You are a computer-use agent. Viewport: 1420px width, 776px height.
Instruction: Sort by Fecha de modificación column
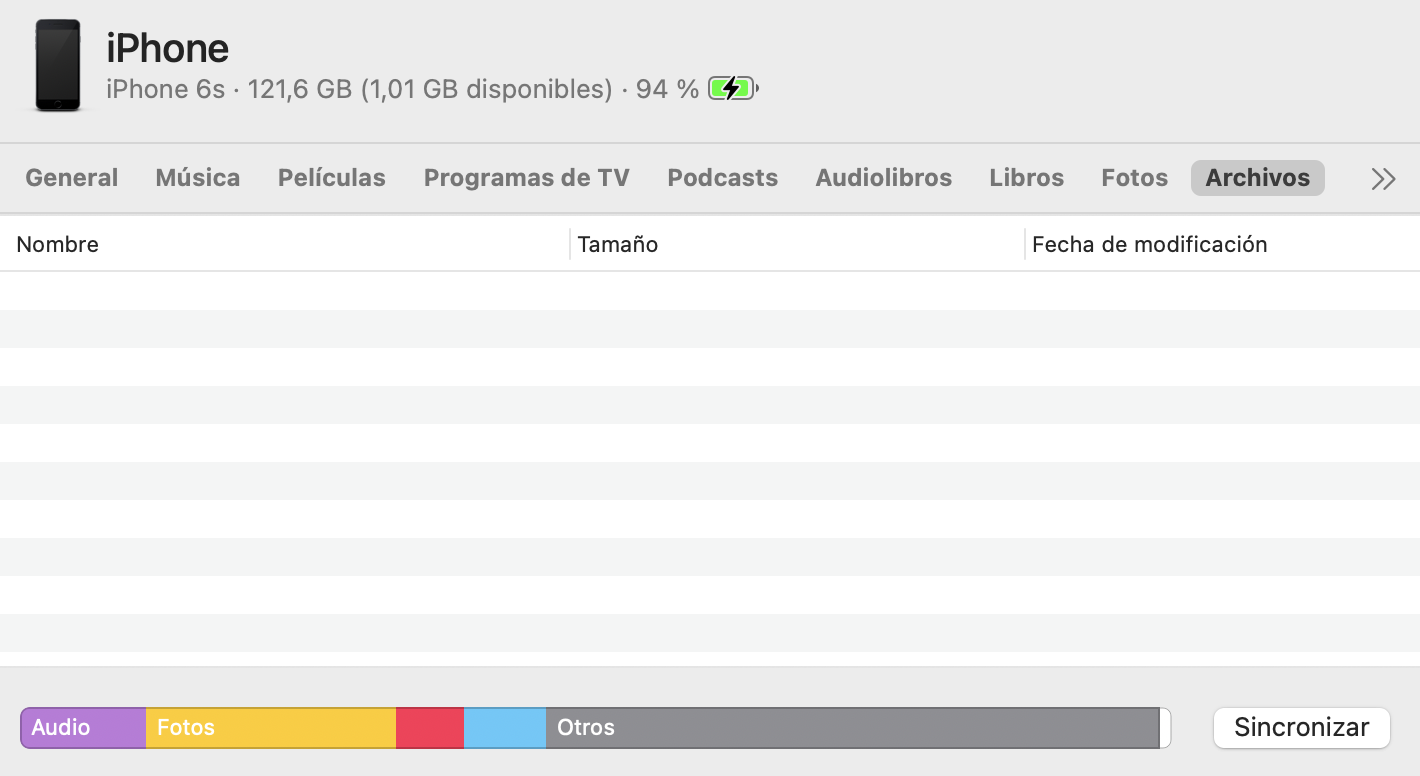(x=1150, y=244)
